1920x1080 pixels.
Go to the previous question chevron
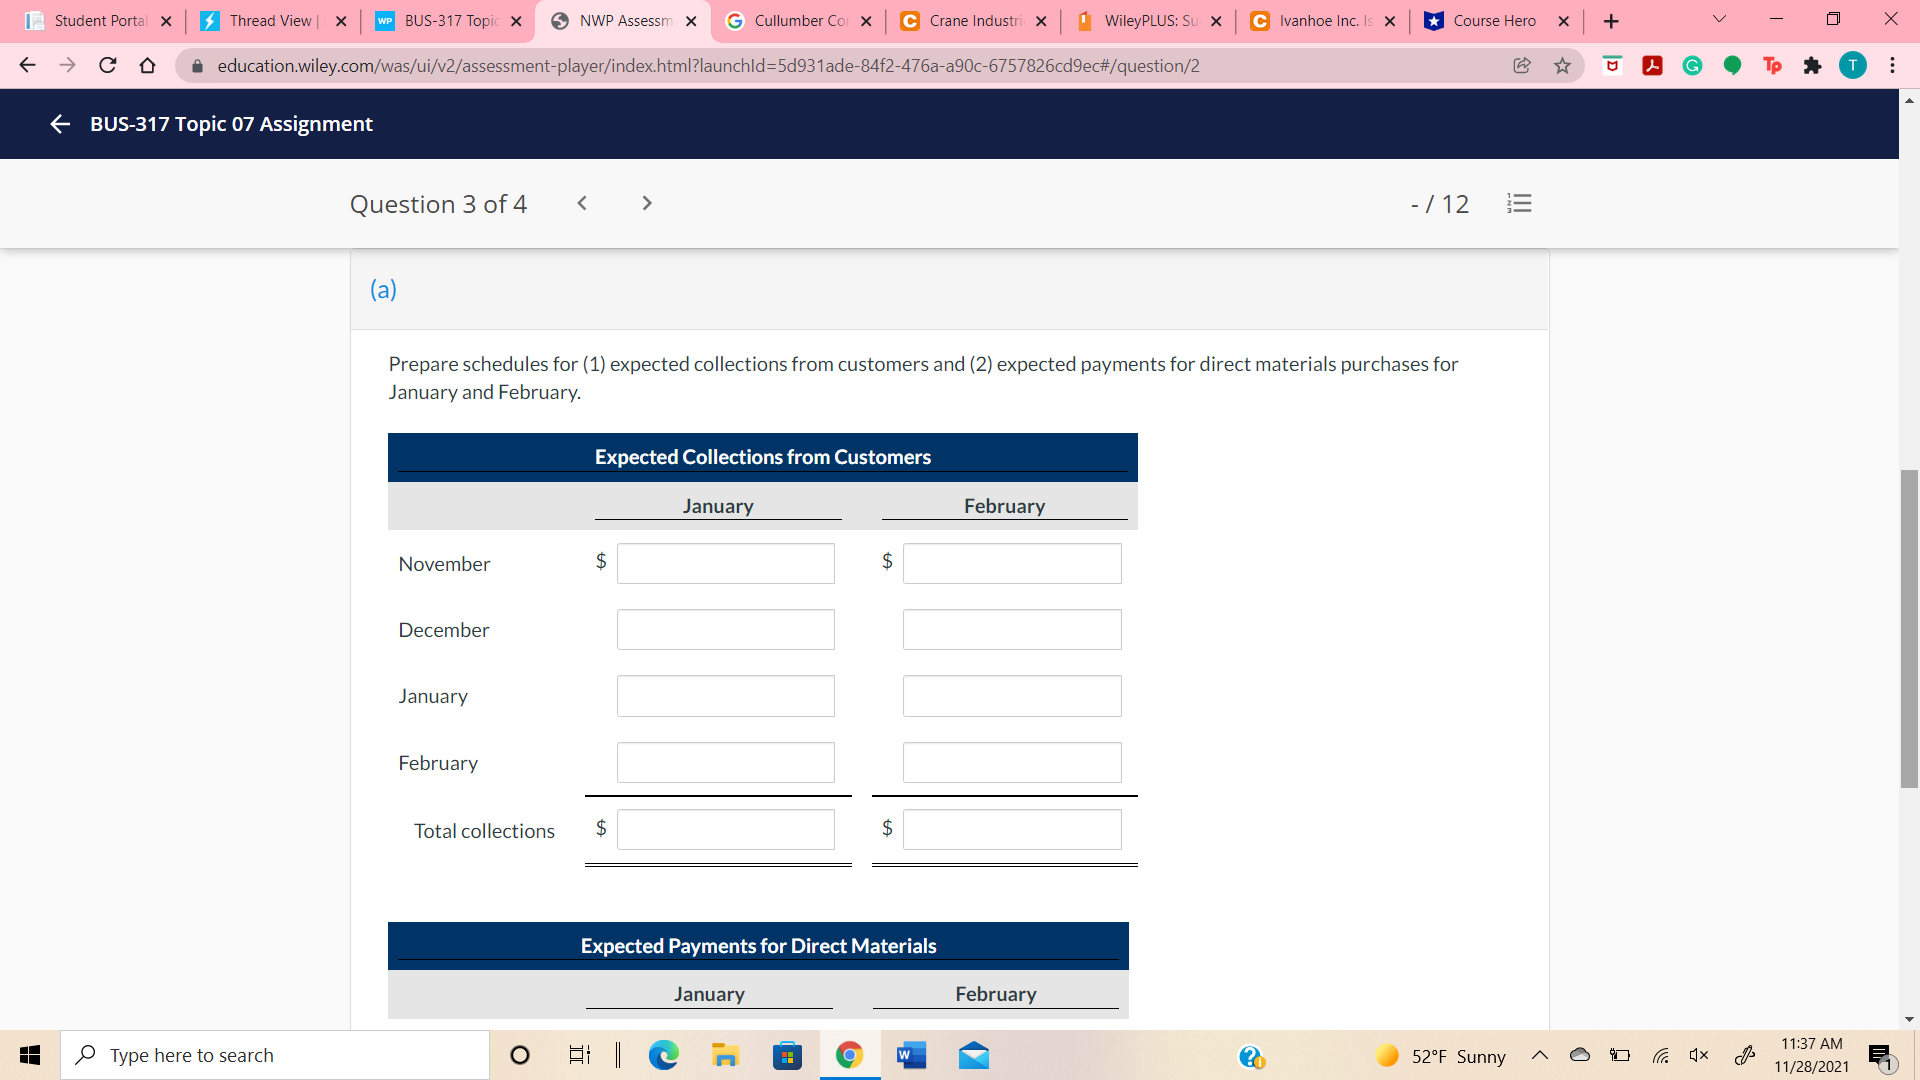582,203
